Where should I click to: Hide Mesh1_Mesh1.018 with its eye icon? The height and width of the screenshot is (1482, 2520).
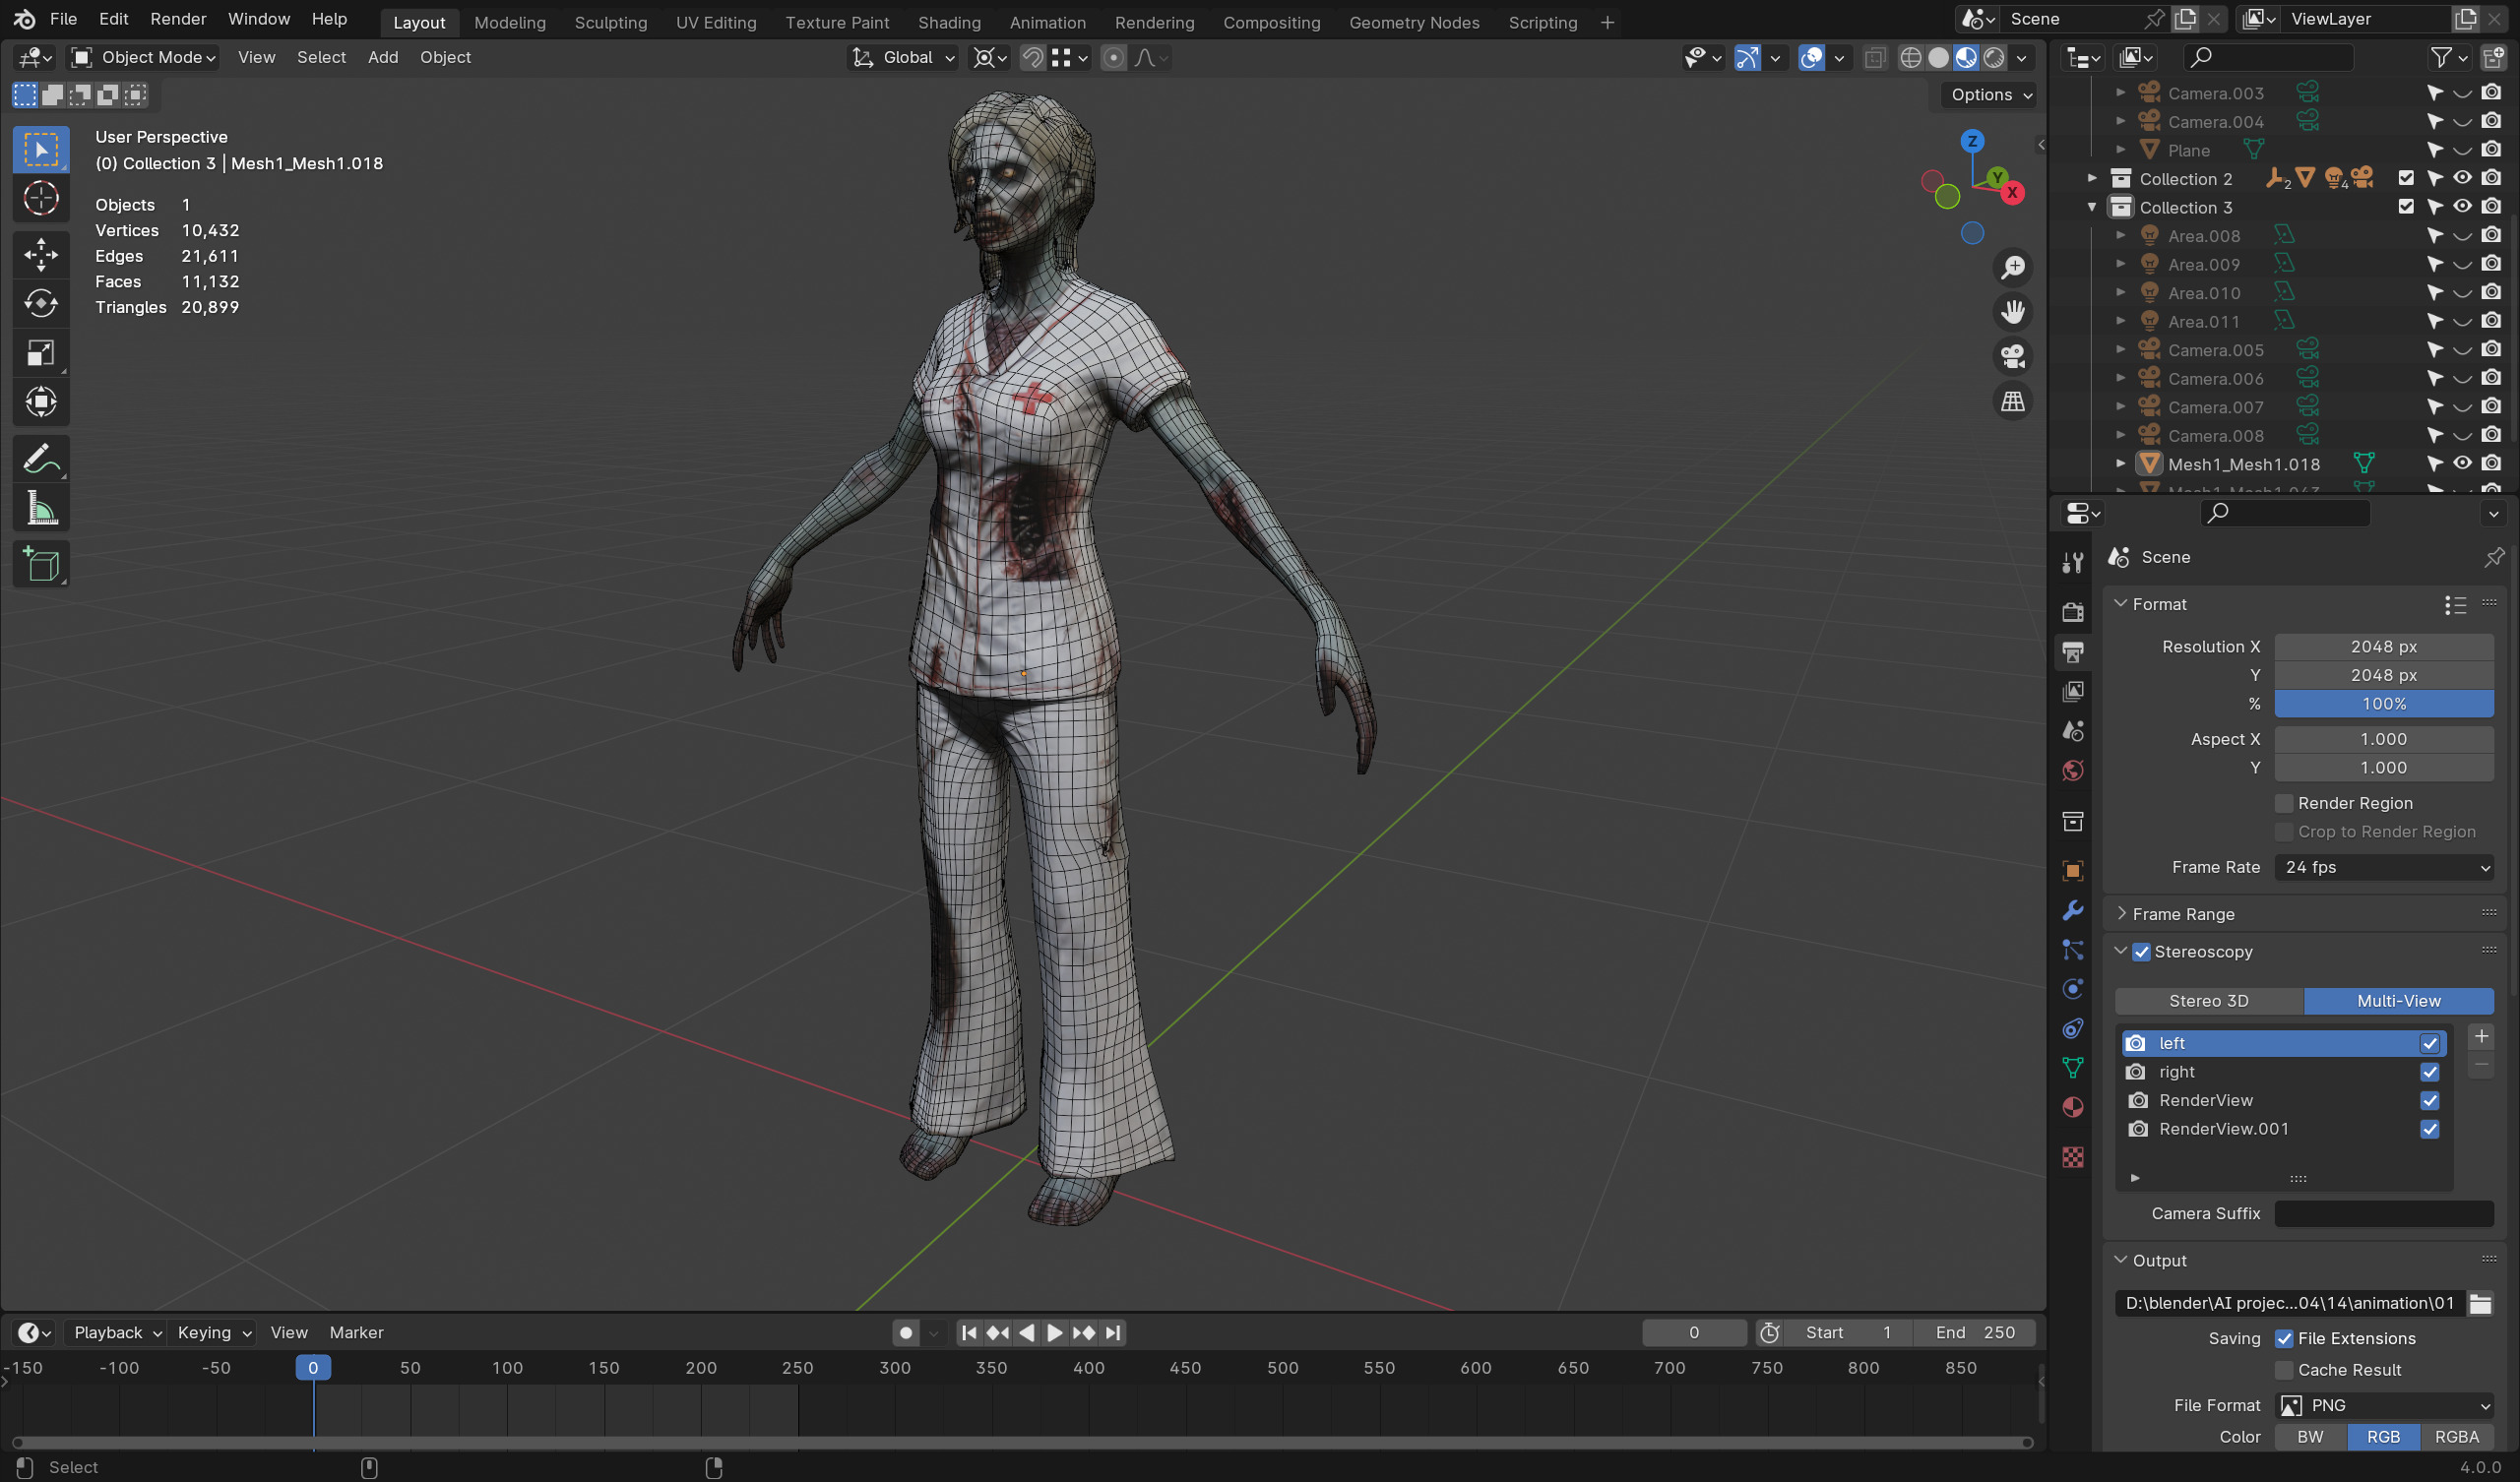(x=2463, y=463)
